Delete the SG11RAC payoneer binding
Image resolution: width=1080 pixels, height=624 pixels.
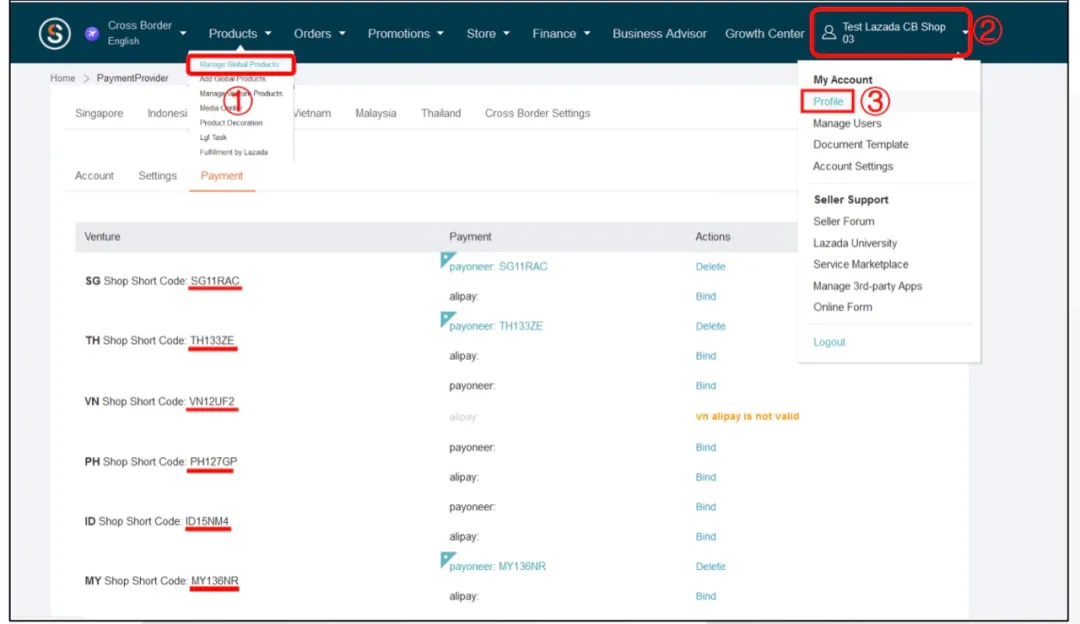[x=710, y=267]
